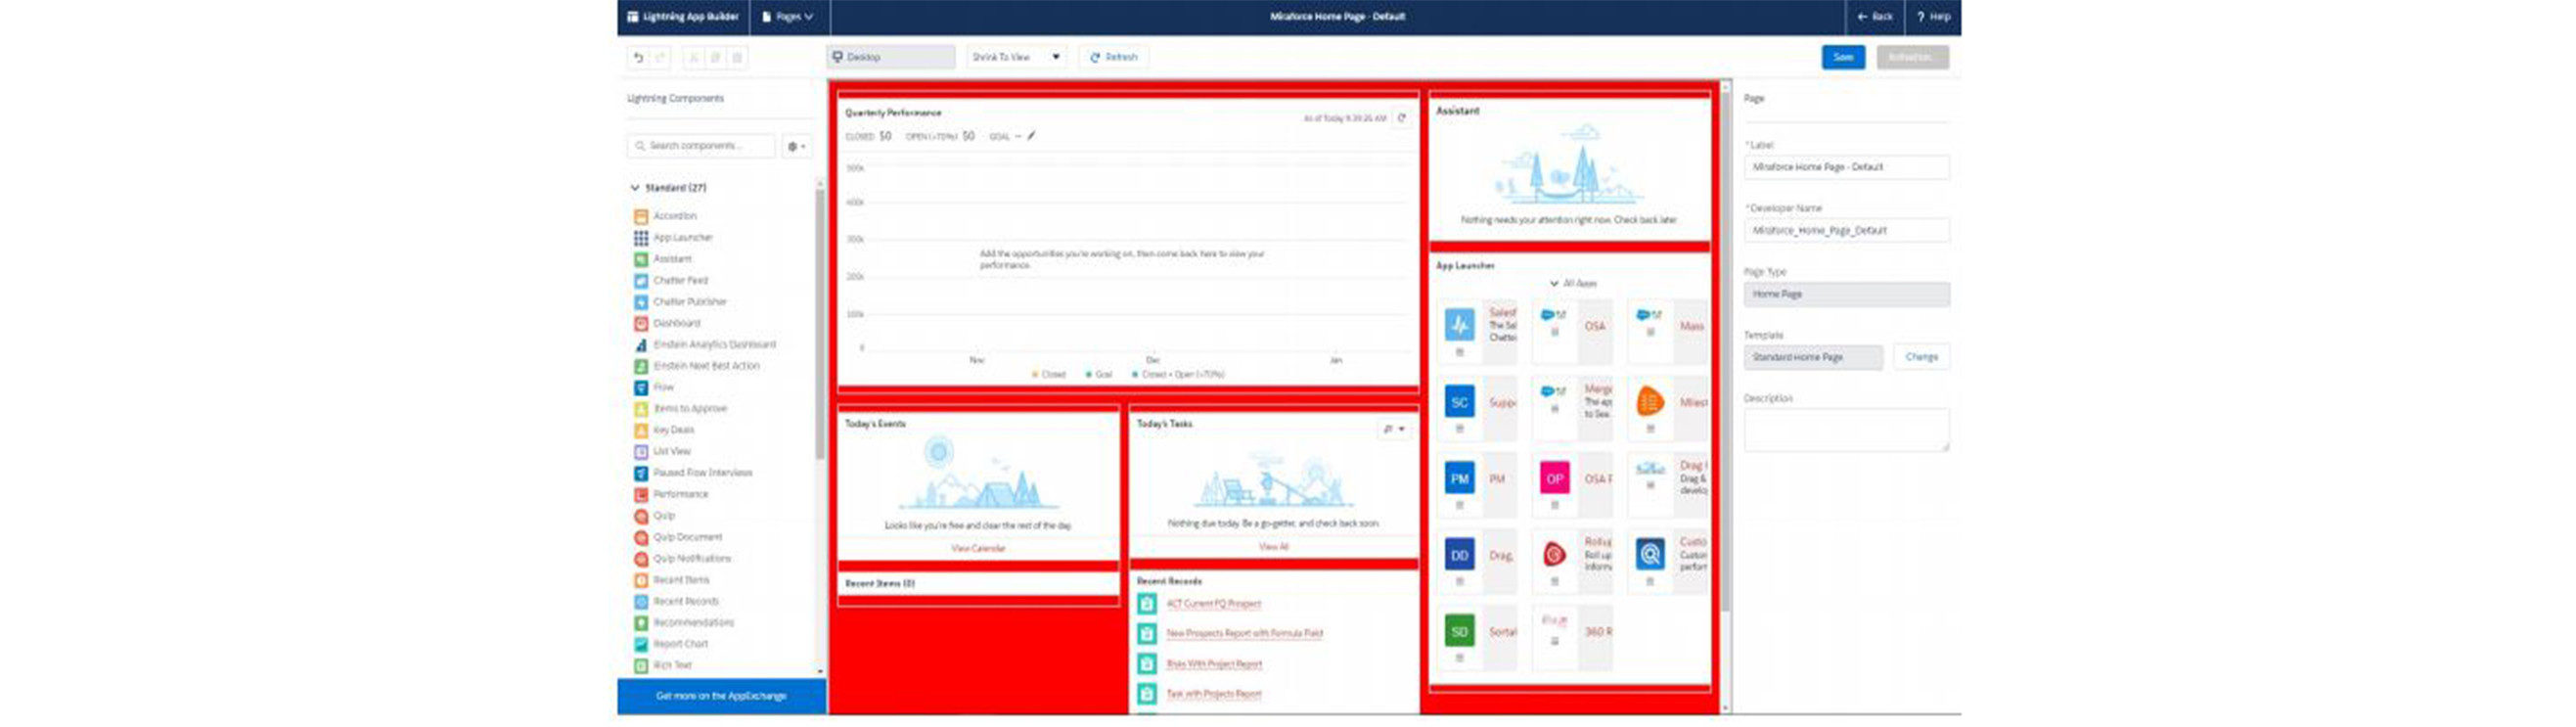This screenshot has height=727, width=2576.
Task: Click the SD app tile icon
Action: [1459, 632]
